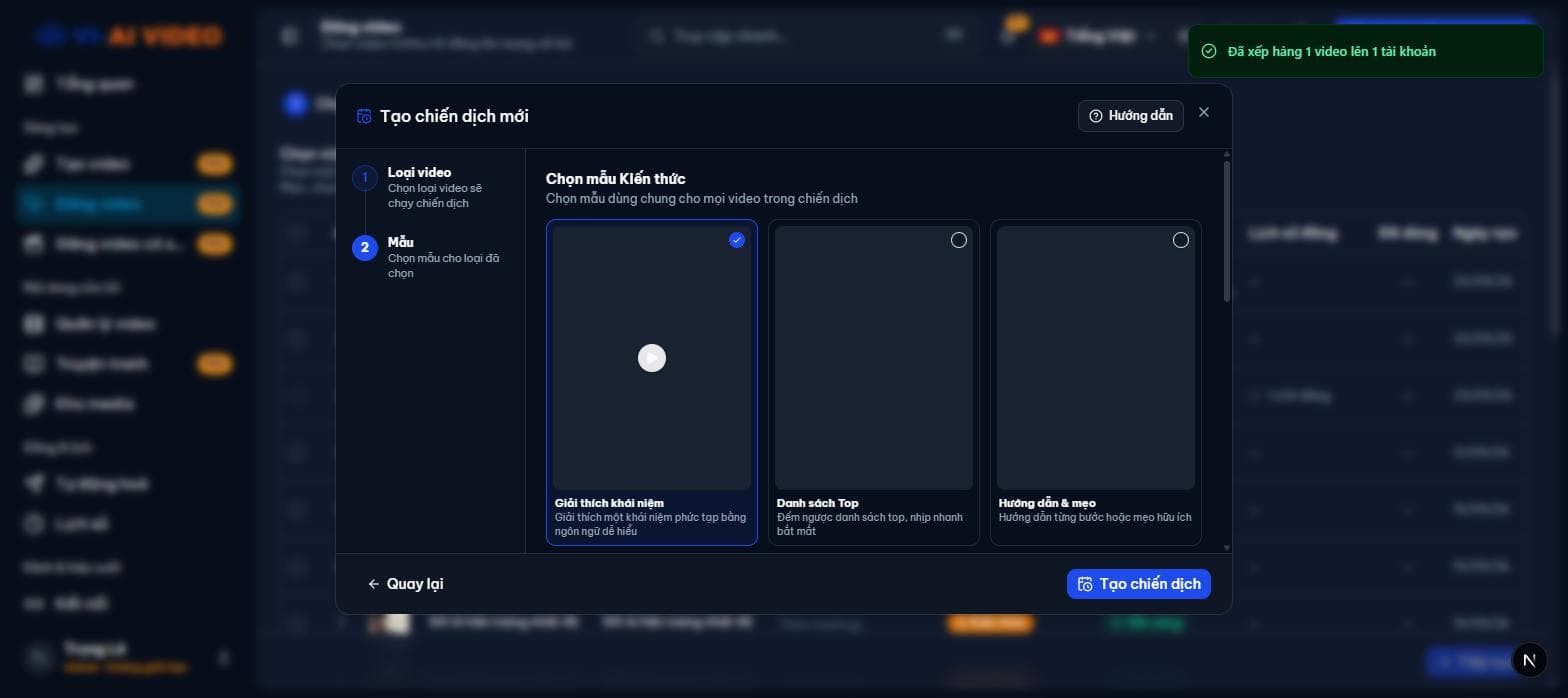The width and height of the screenshot is (1568, 698).
Task: Click the Quay lại back button
Action: (x=405, y=584)
